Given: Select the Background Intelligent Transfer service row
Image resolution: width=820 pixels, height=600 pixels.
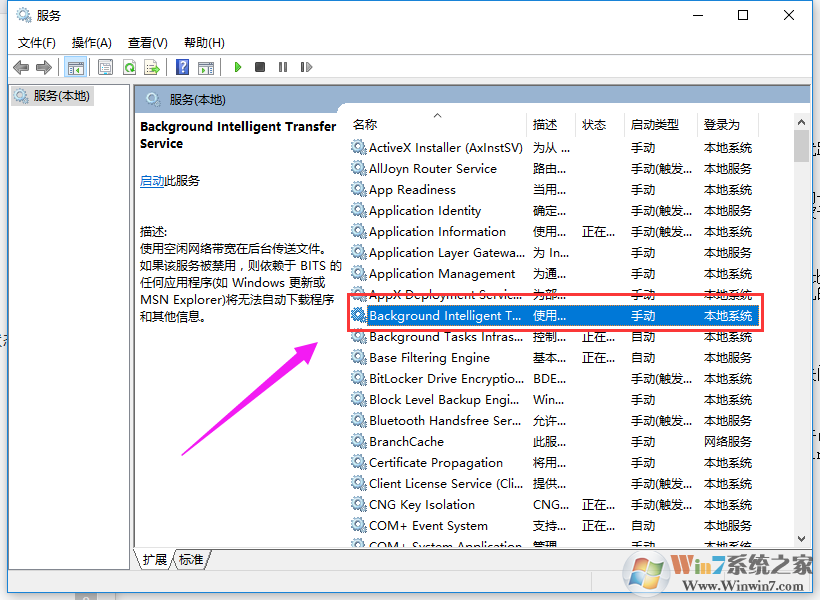Looking at the screenshot, I should click(554, 315).
